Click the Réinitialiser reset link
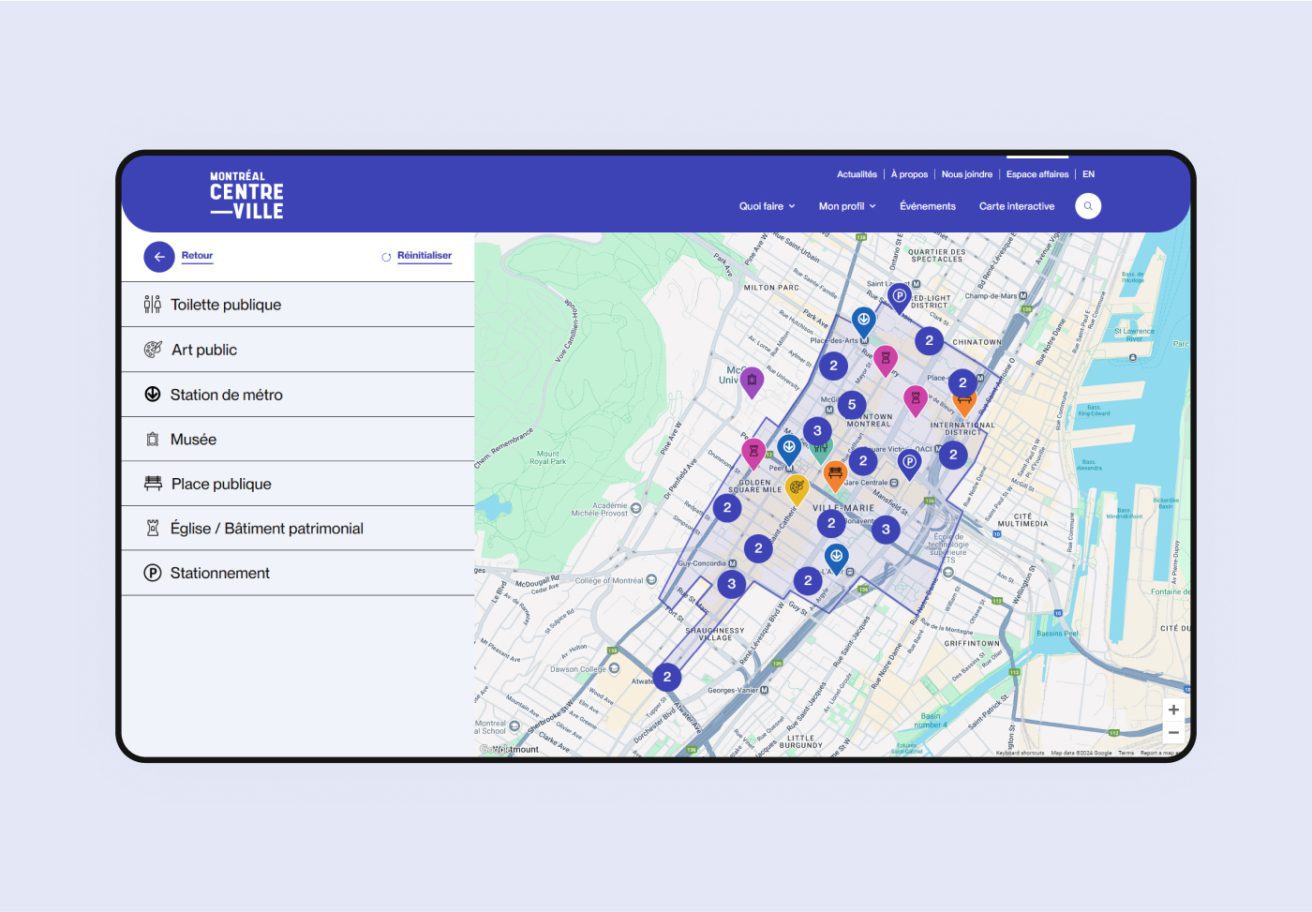The width and height of the screenshot is (1312, 912). tap(424, 256)
